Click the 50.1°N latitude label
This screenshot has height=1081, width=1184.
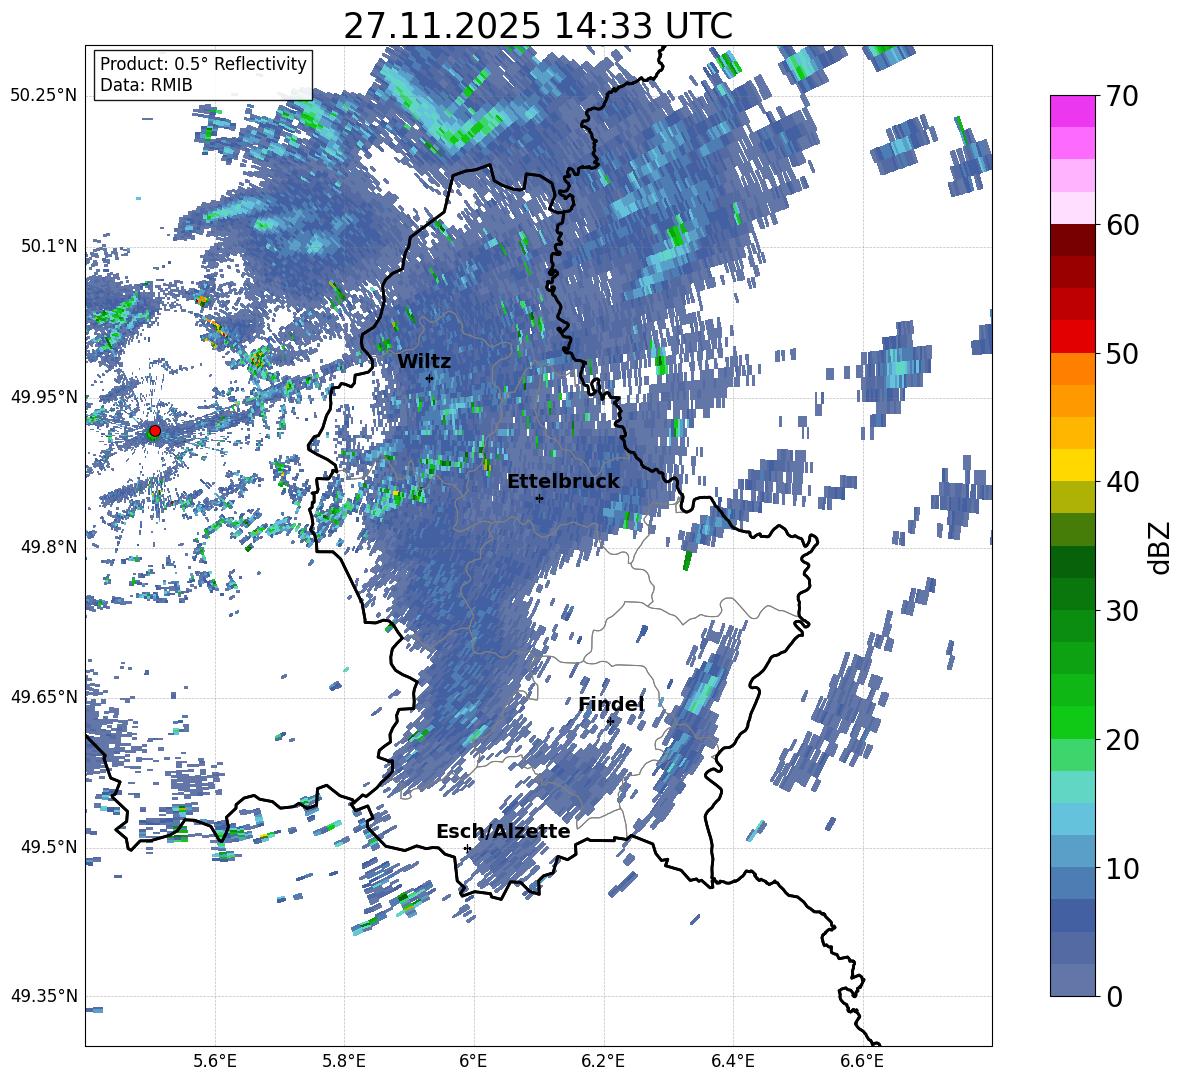(x=50, y=245)
